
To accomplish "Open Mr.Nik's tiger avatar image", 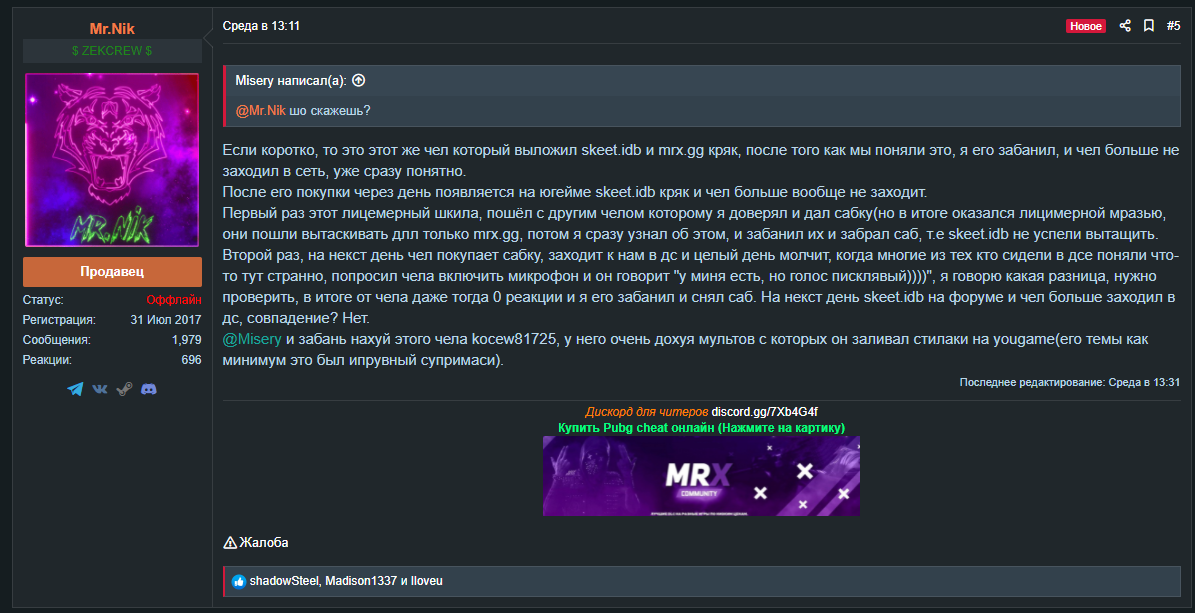I will [112, 160].
